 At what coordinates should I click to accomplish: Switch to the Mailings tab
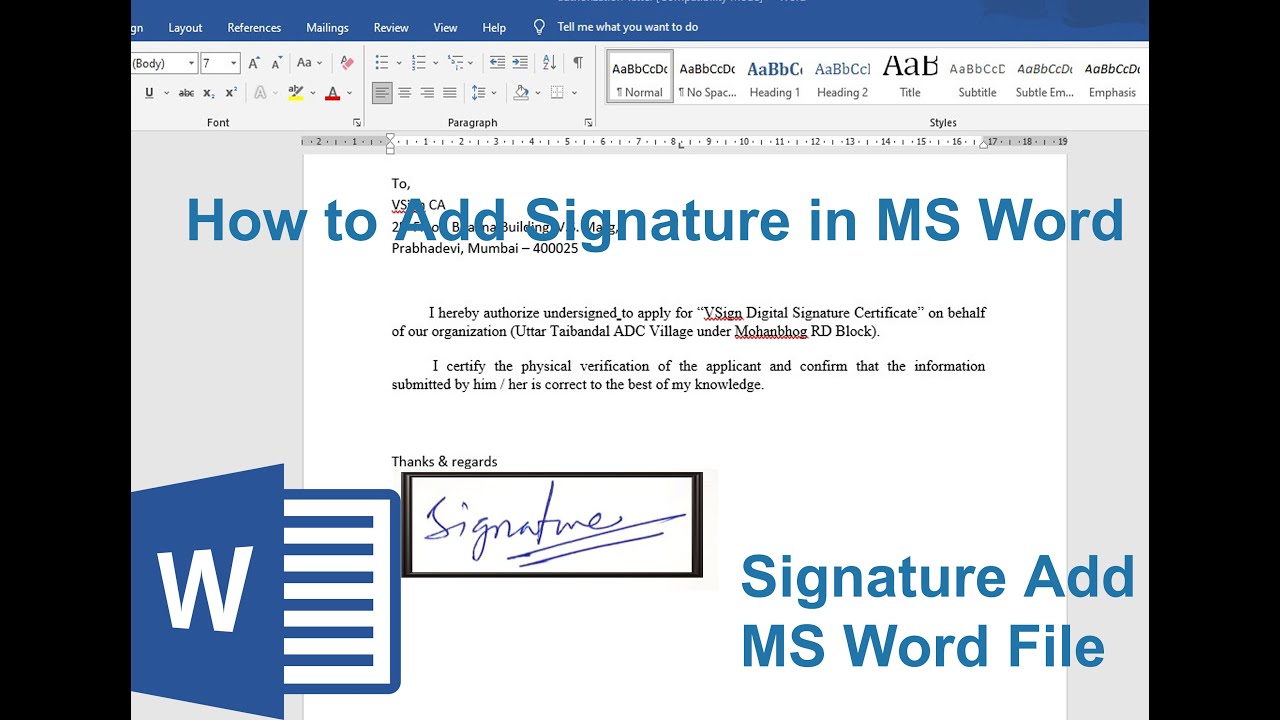click(327, 27)
